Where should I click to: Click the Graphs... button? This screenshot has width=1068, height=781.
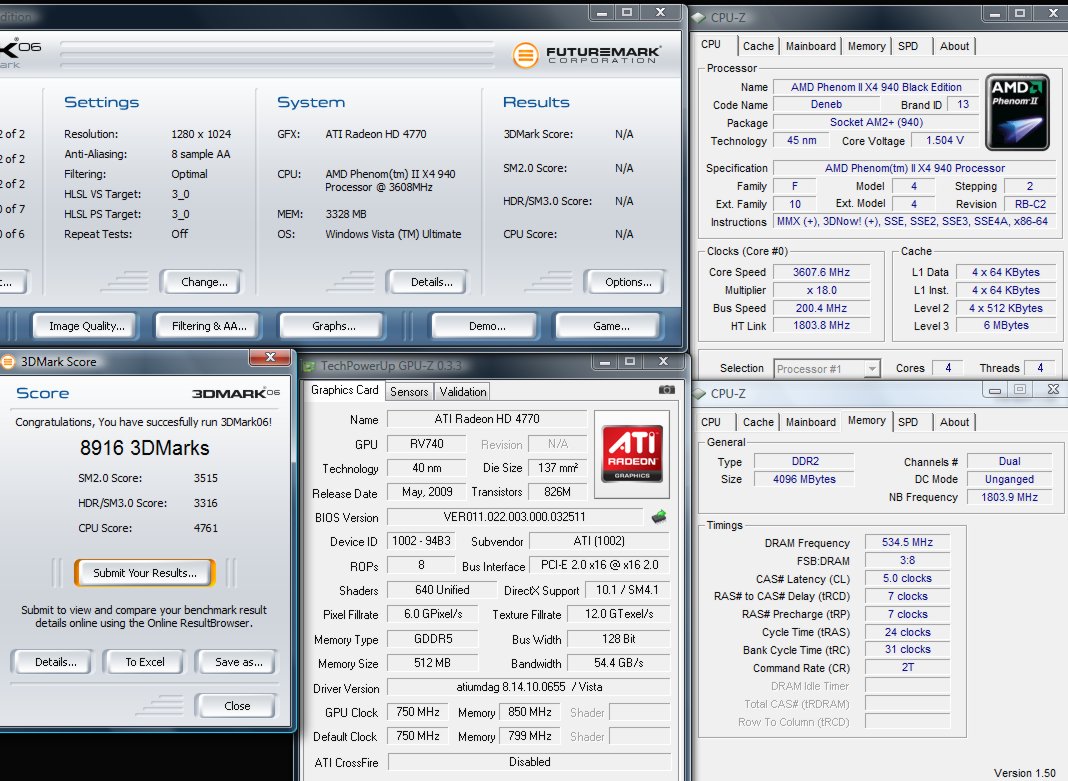click(x=334, y=326)
